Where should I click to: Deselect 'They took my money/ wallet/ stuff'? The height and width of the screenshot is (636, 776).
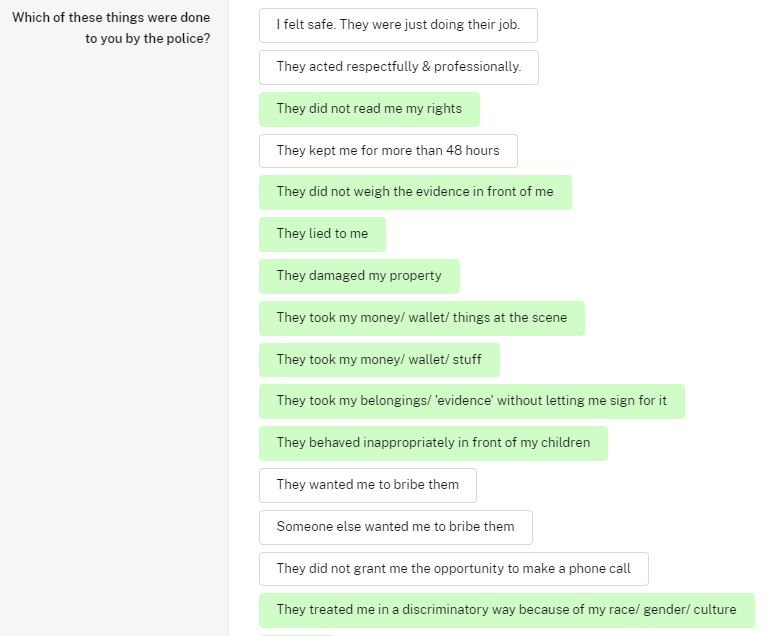[379, 360]
